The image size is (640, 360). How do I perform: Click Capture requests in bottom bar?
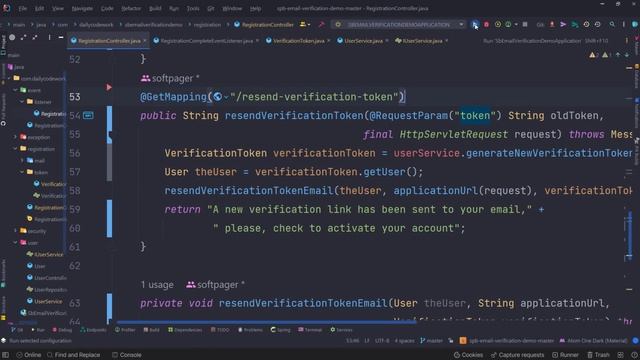click(517, 355)
